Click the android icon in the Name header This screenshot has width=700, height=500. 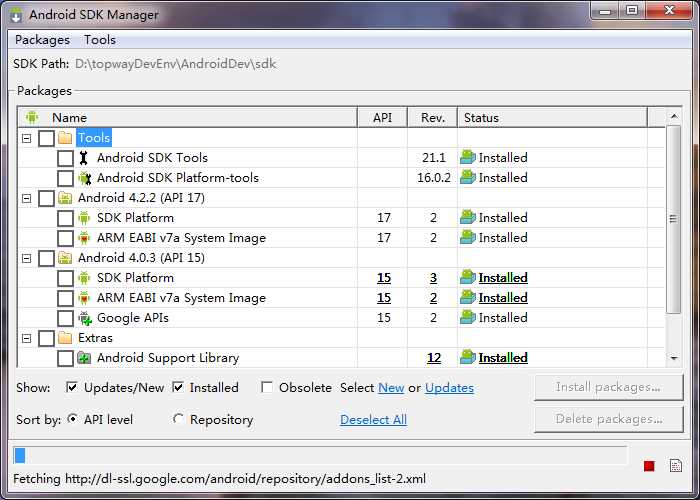[x=32, y=117]
